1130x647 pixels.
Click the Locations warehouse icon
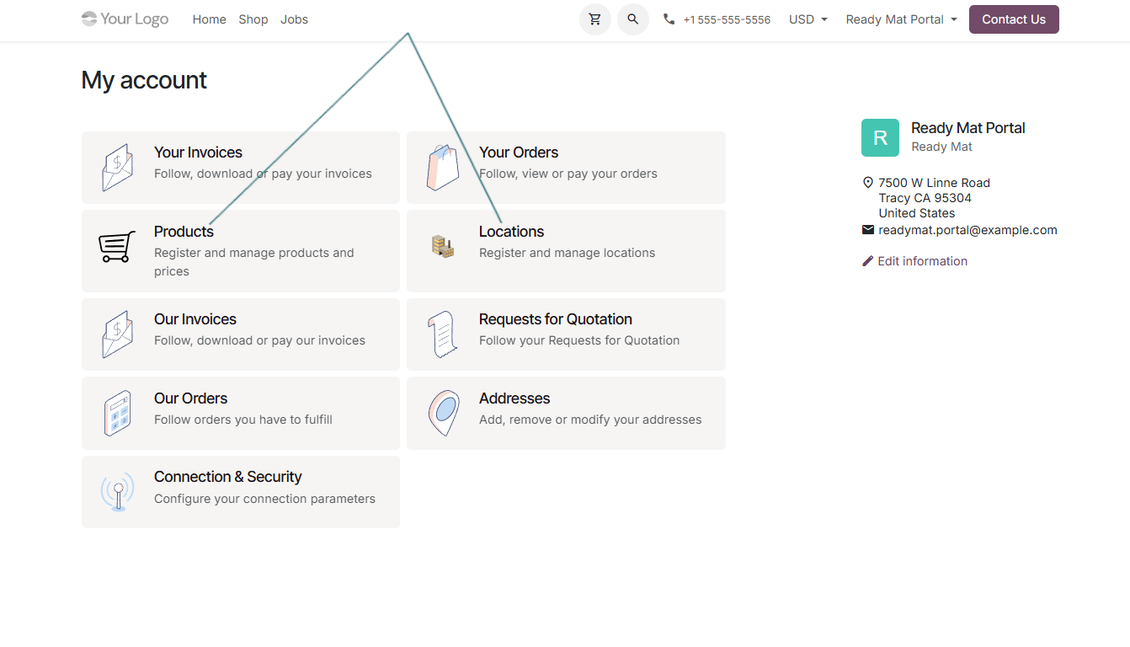442,246
